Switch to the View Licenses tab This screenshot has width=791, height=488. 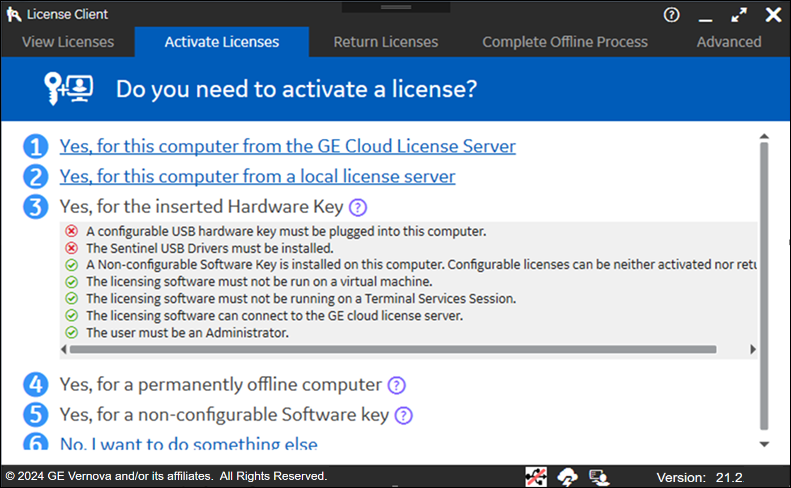68,42
